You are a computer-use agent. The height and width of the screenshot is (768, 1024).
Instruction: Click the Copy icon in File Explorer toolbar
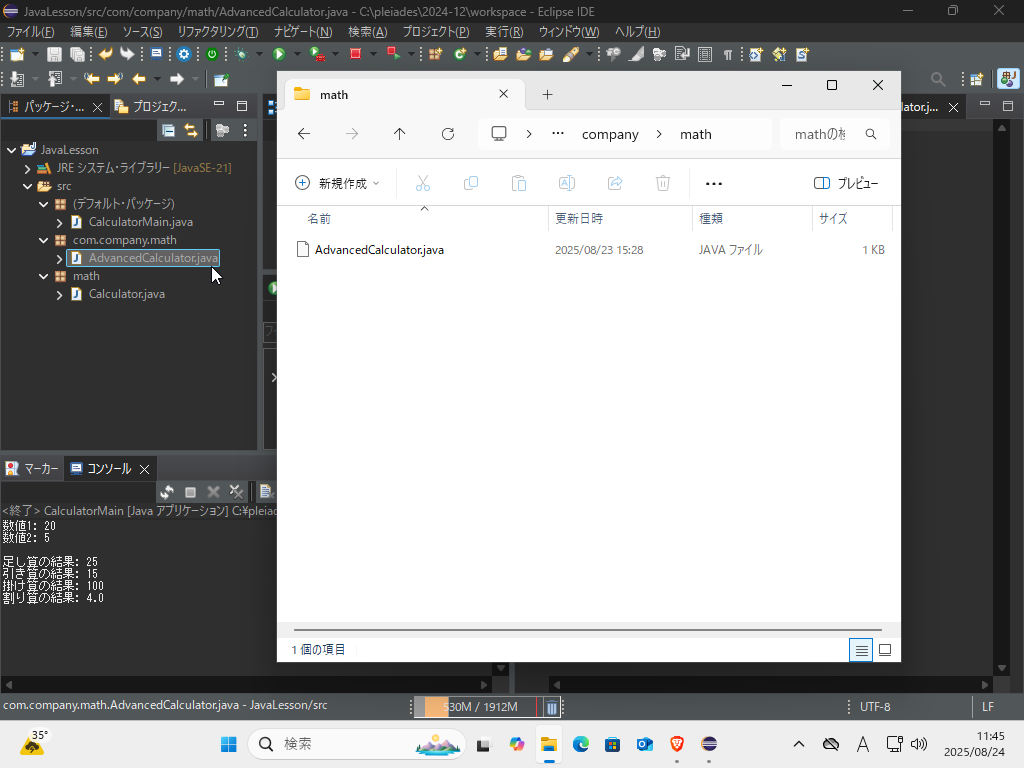470,184
